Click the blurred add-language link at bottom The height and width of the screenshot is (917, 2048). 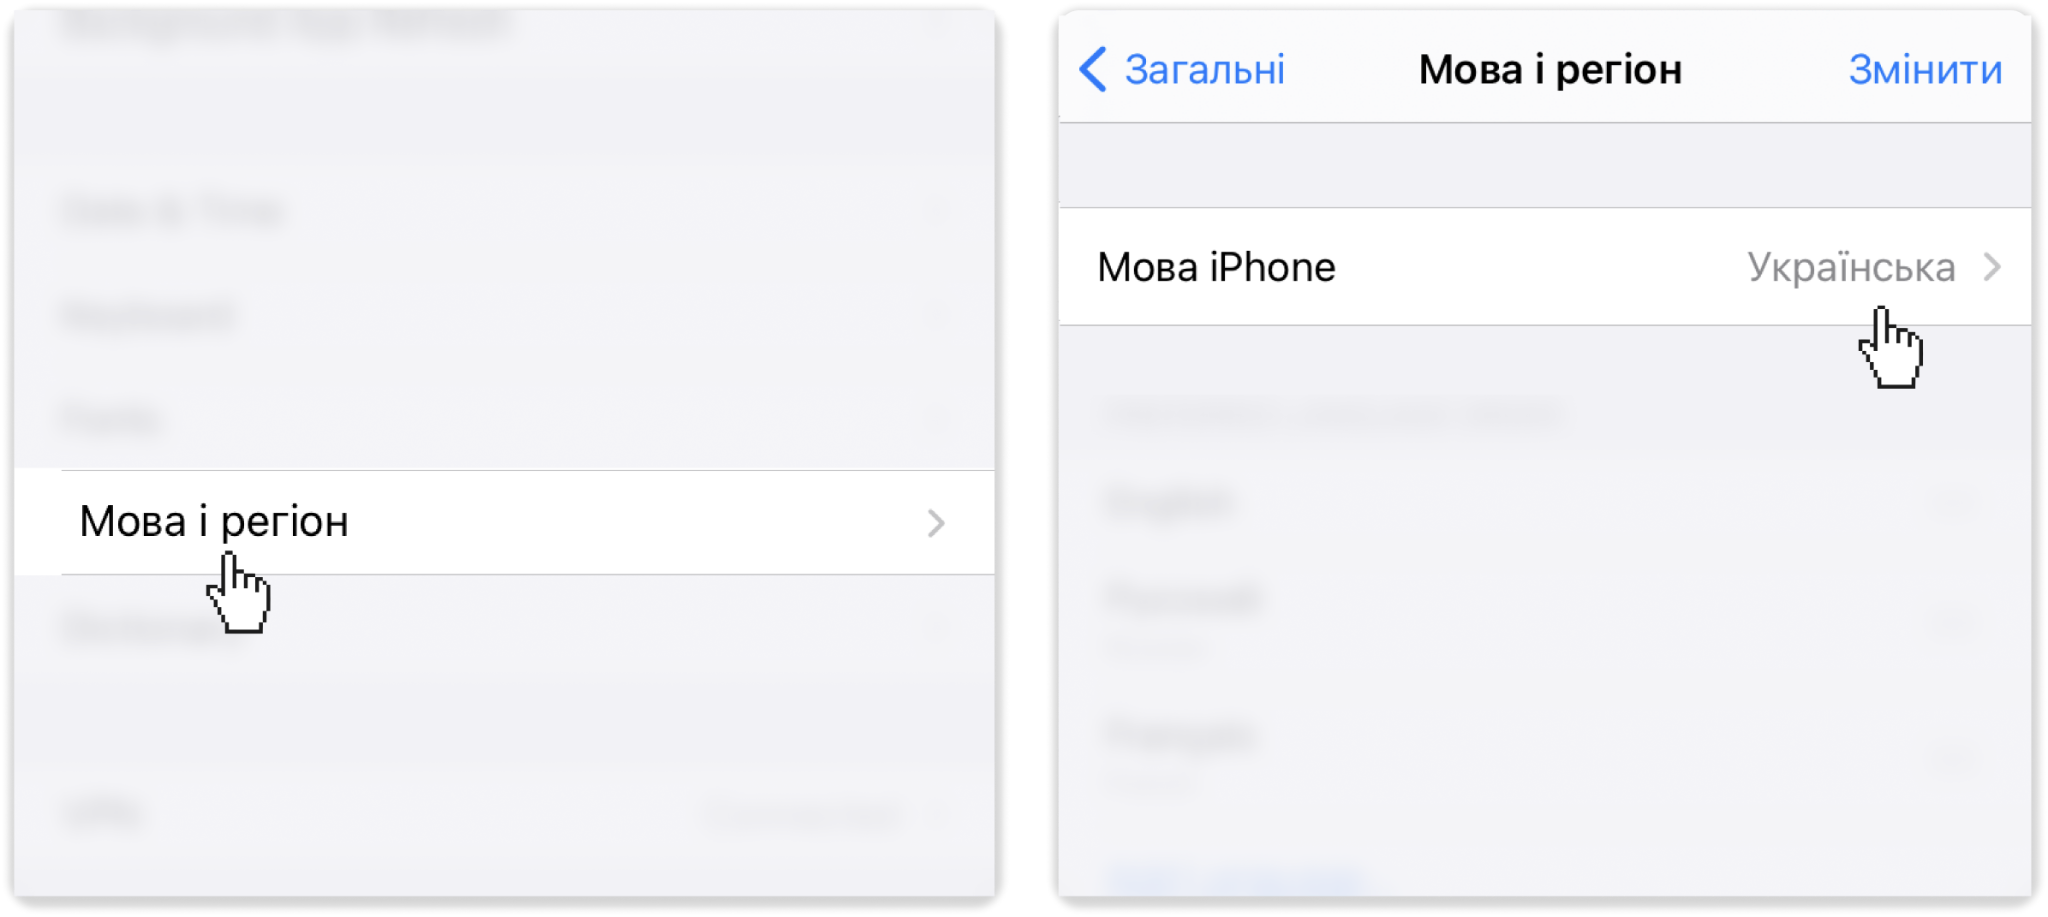coord(1236,880)
